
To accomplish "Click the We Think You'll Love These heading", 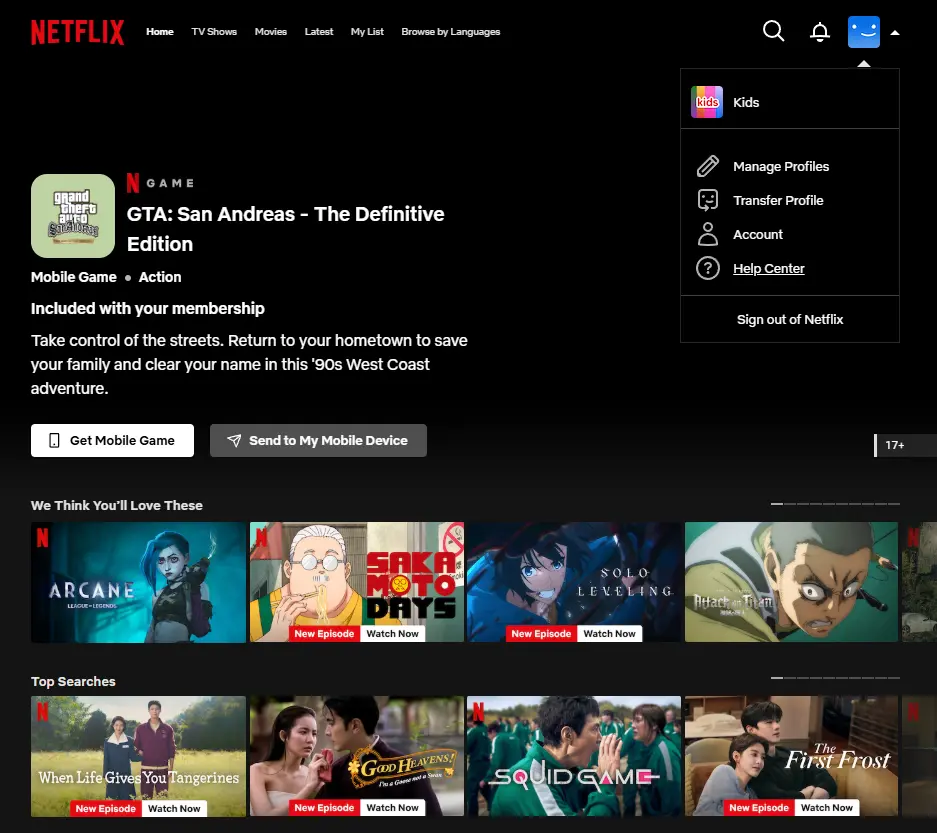I will click(x=117, y=506).
